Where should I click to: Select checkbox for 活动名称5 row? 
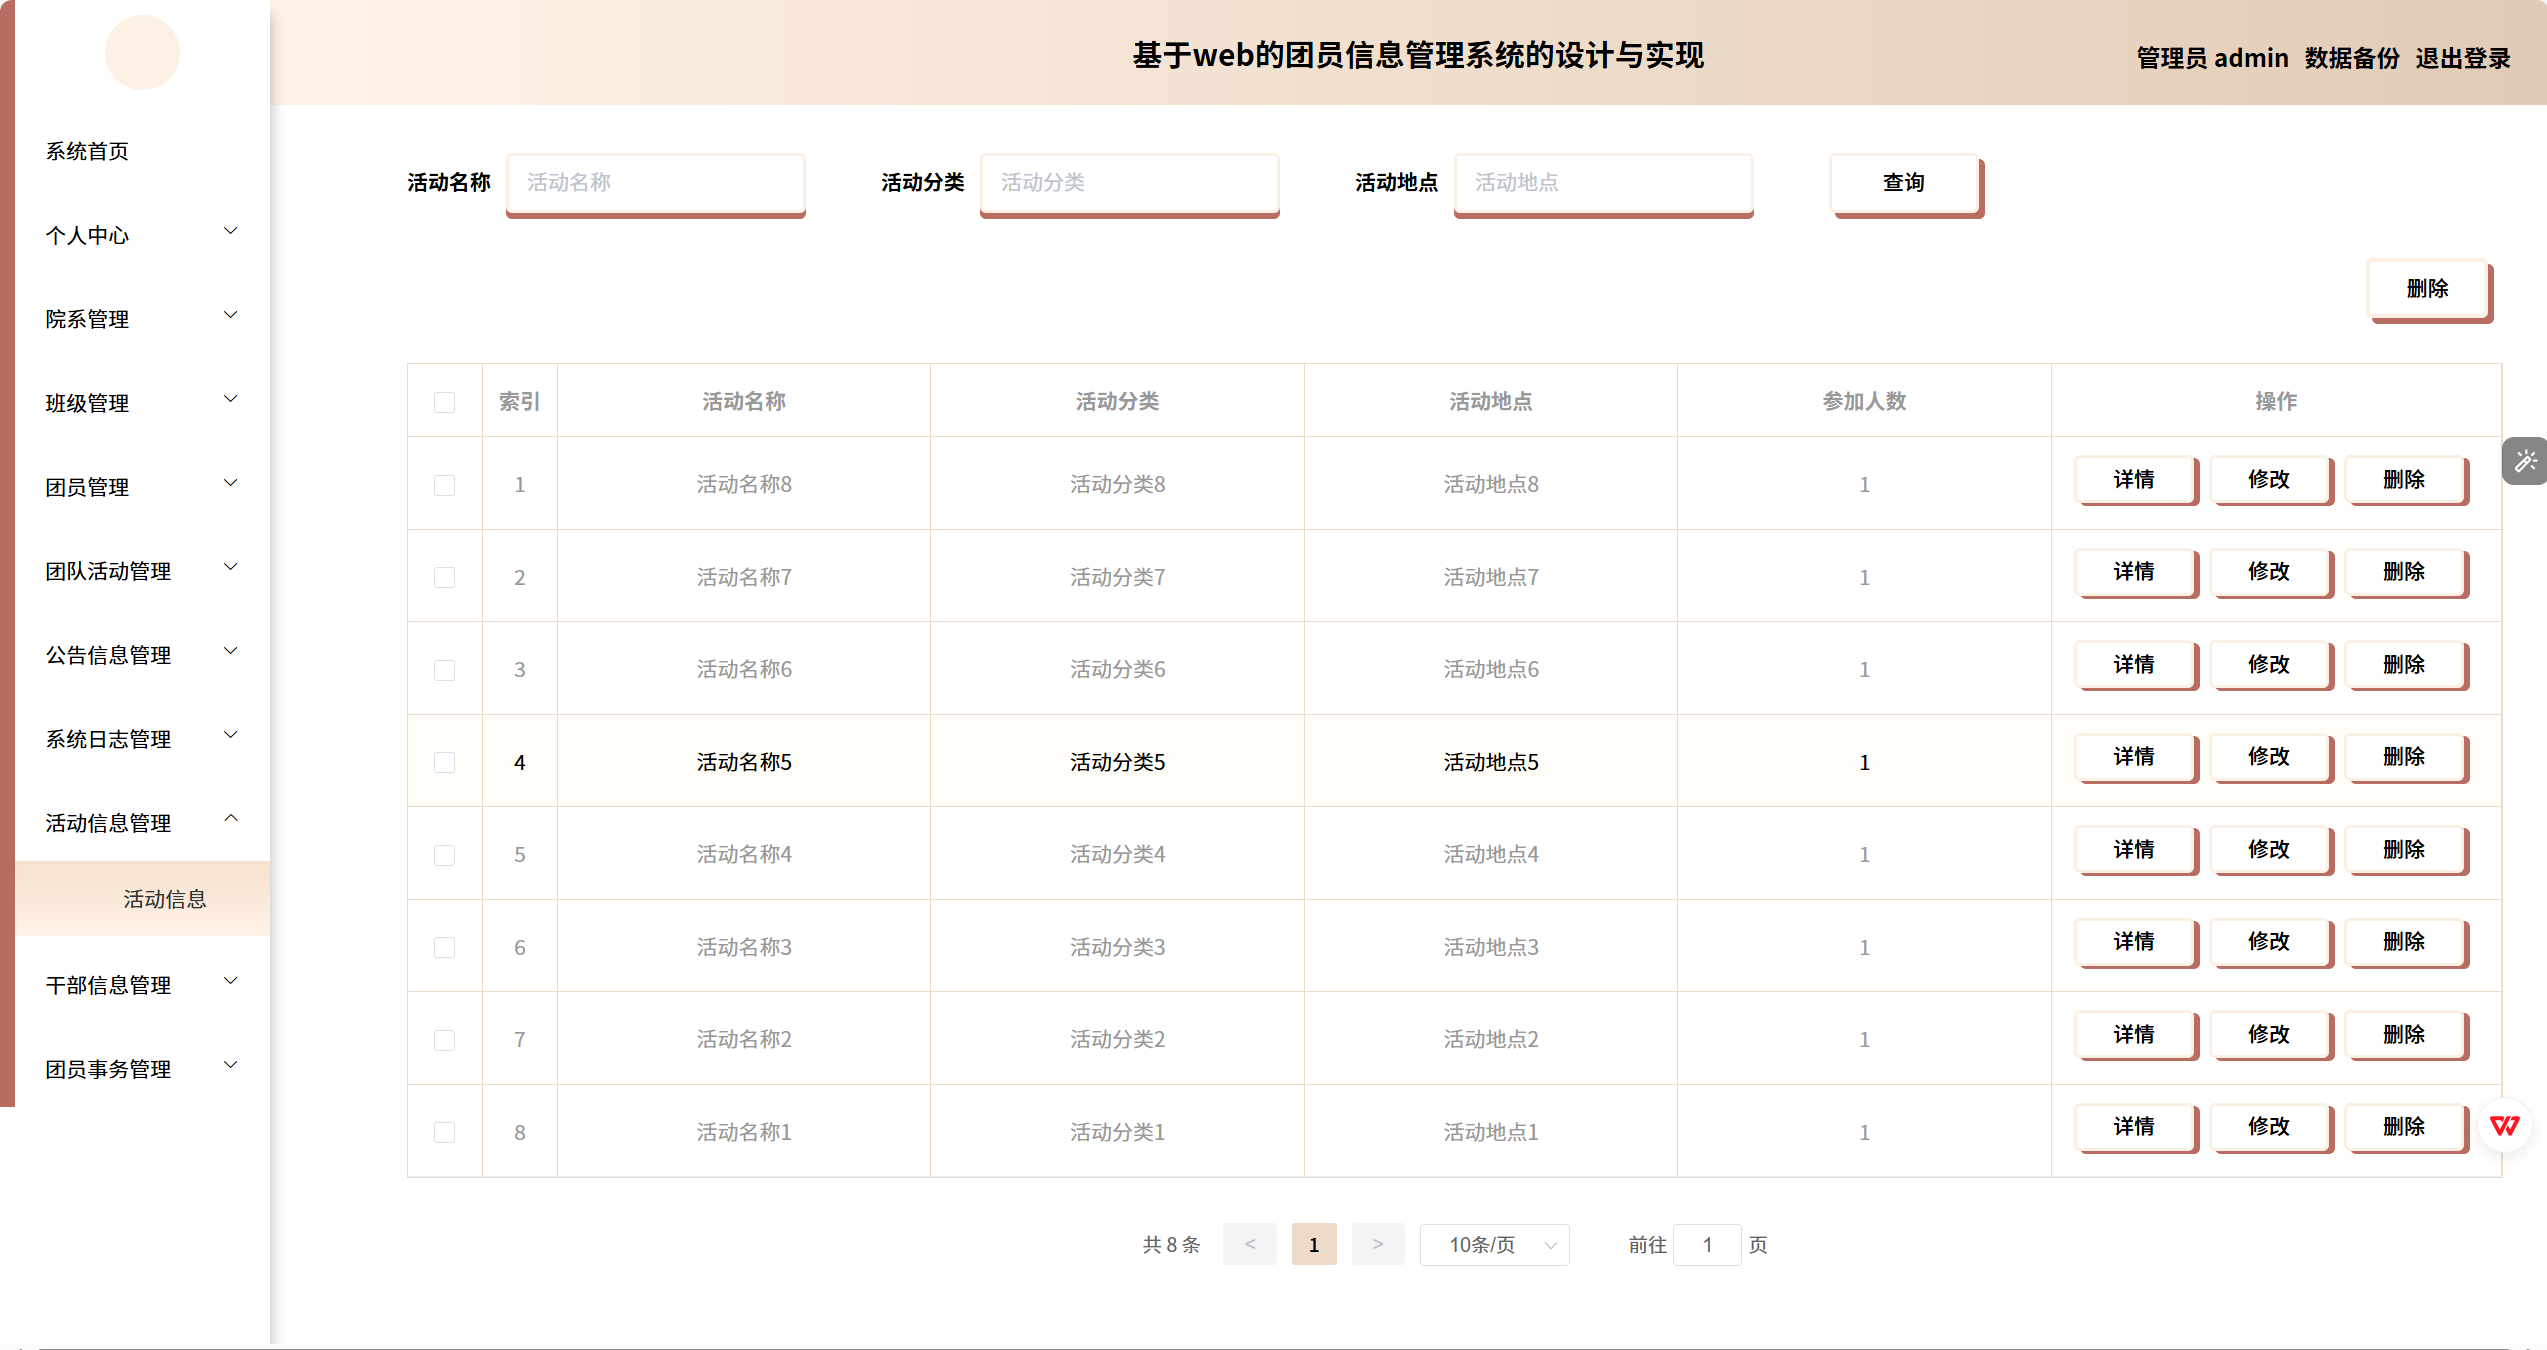[x=444, y=762]
